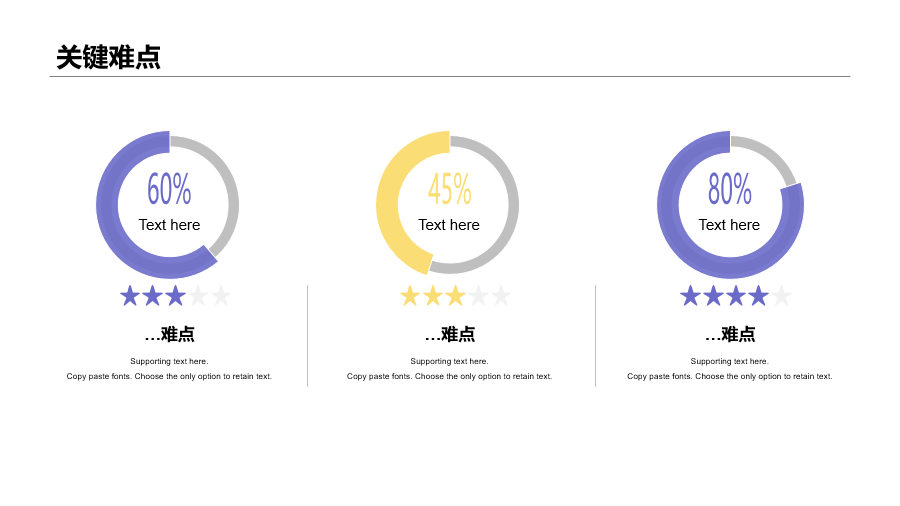Click the …难点 heading below the 60% chart

[x=169, y=334]
